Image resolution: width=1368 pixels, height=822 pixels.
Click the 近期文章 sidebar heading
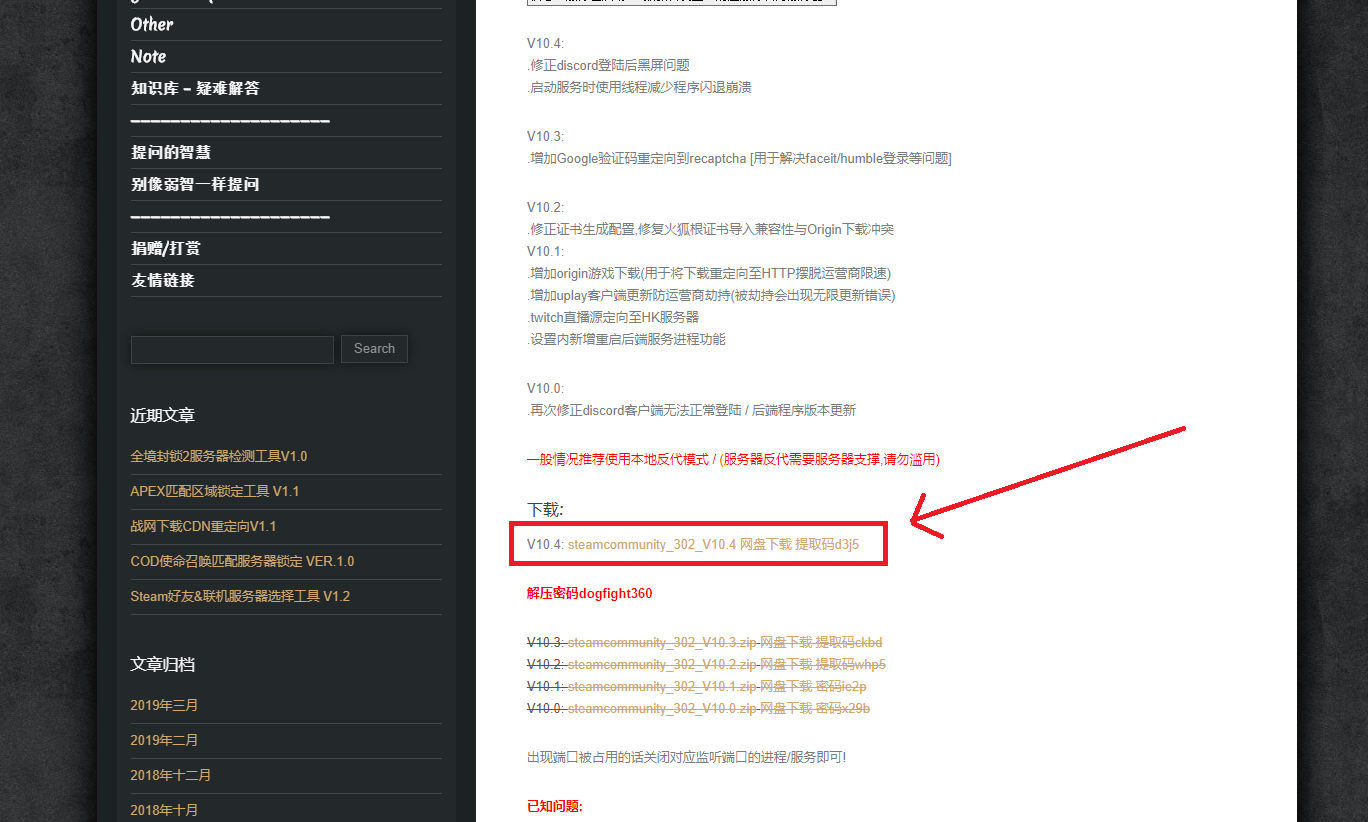162,415
